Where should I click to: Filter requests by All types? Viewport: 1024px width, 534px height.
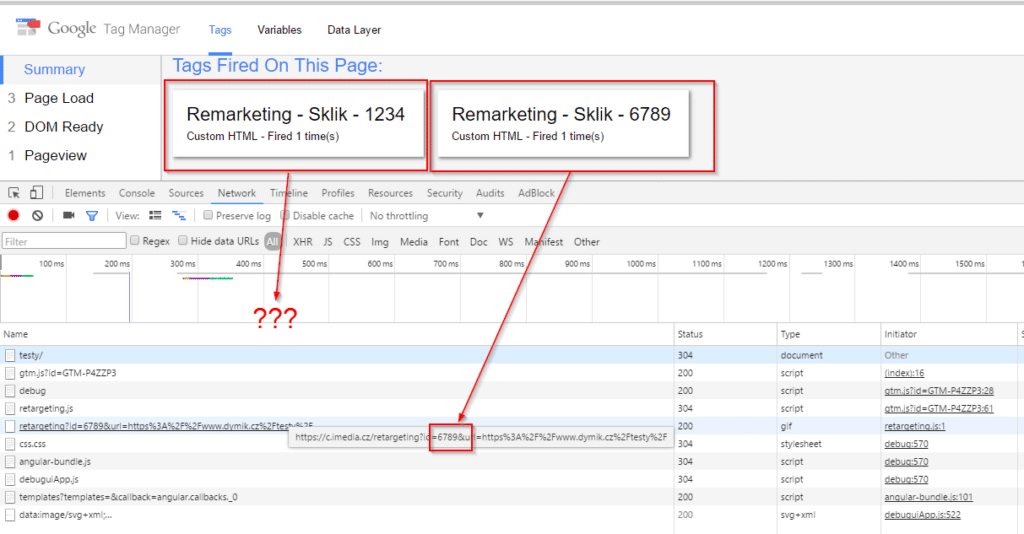coord(272,242)
